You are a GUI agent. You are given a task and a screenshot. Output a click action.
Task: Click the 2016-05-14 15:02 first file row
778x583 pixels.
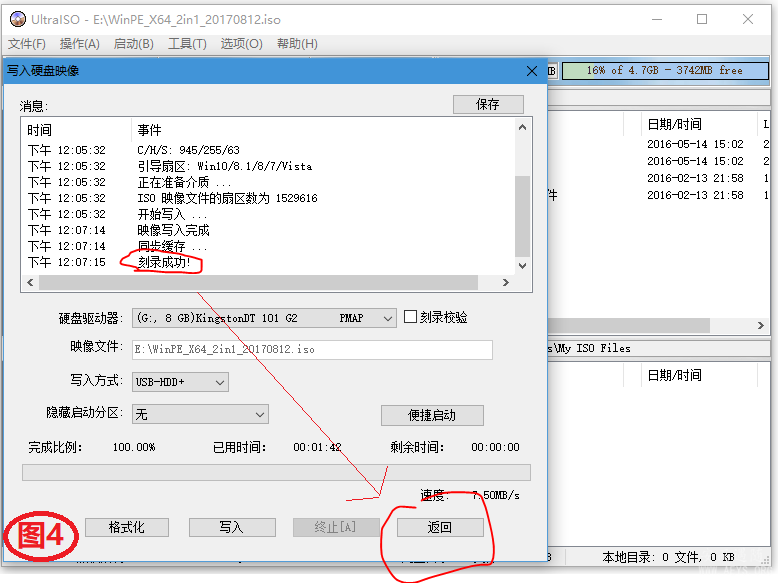point(695,144)
